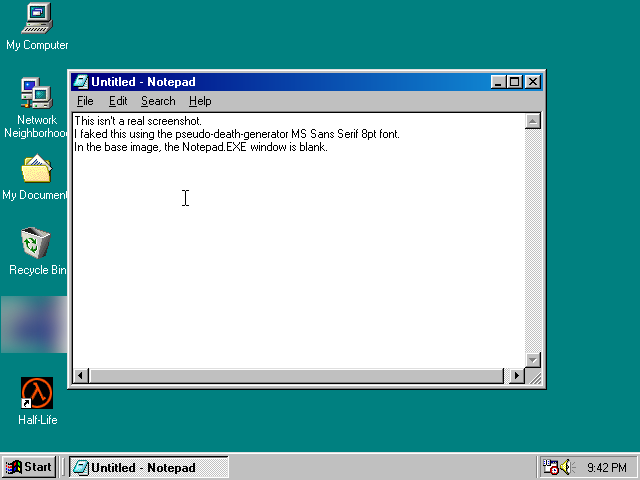Open the Search menu in Notepad
Image resolution: width=640 pixels, height=480 pixels.
pos(158,101)
